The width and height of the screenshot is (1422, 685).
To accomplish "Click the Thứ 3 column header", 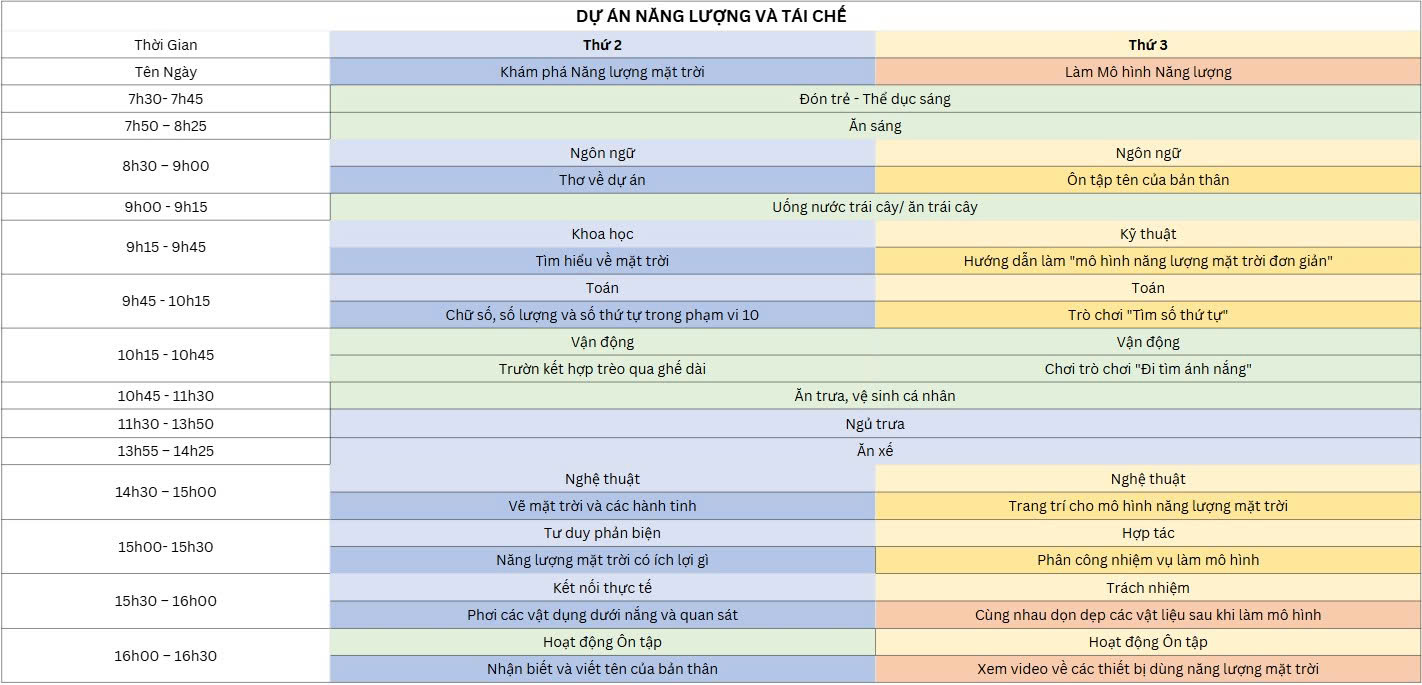I will click(1148, 45).
